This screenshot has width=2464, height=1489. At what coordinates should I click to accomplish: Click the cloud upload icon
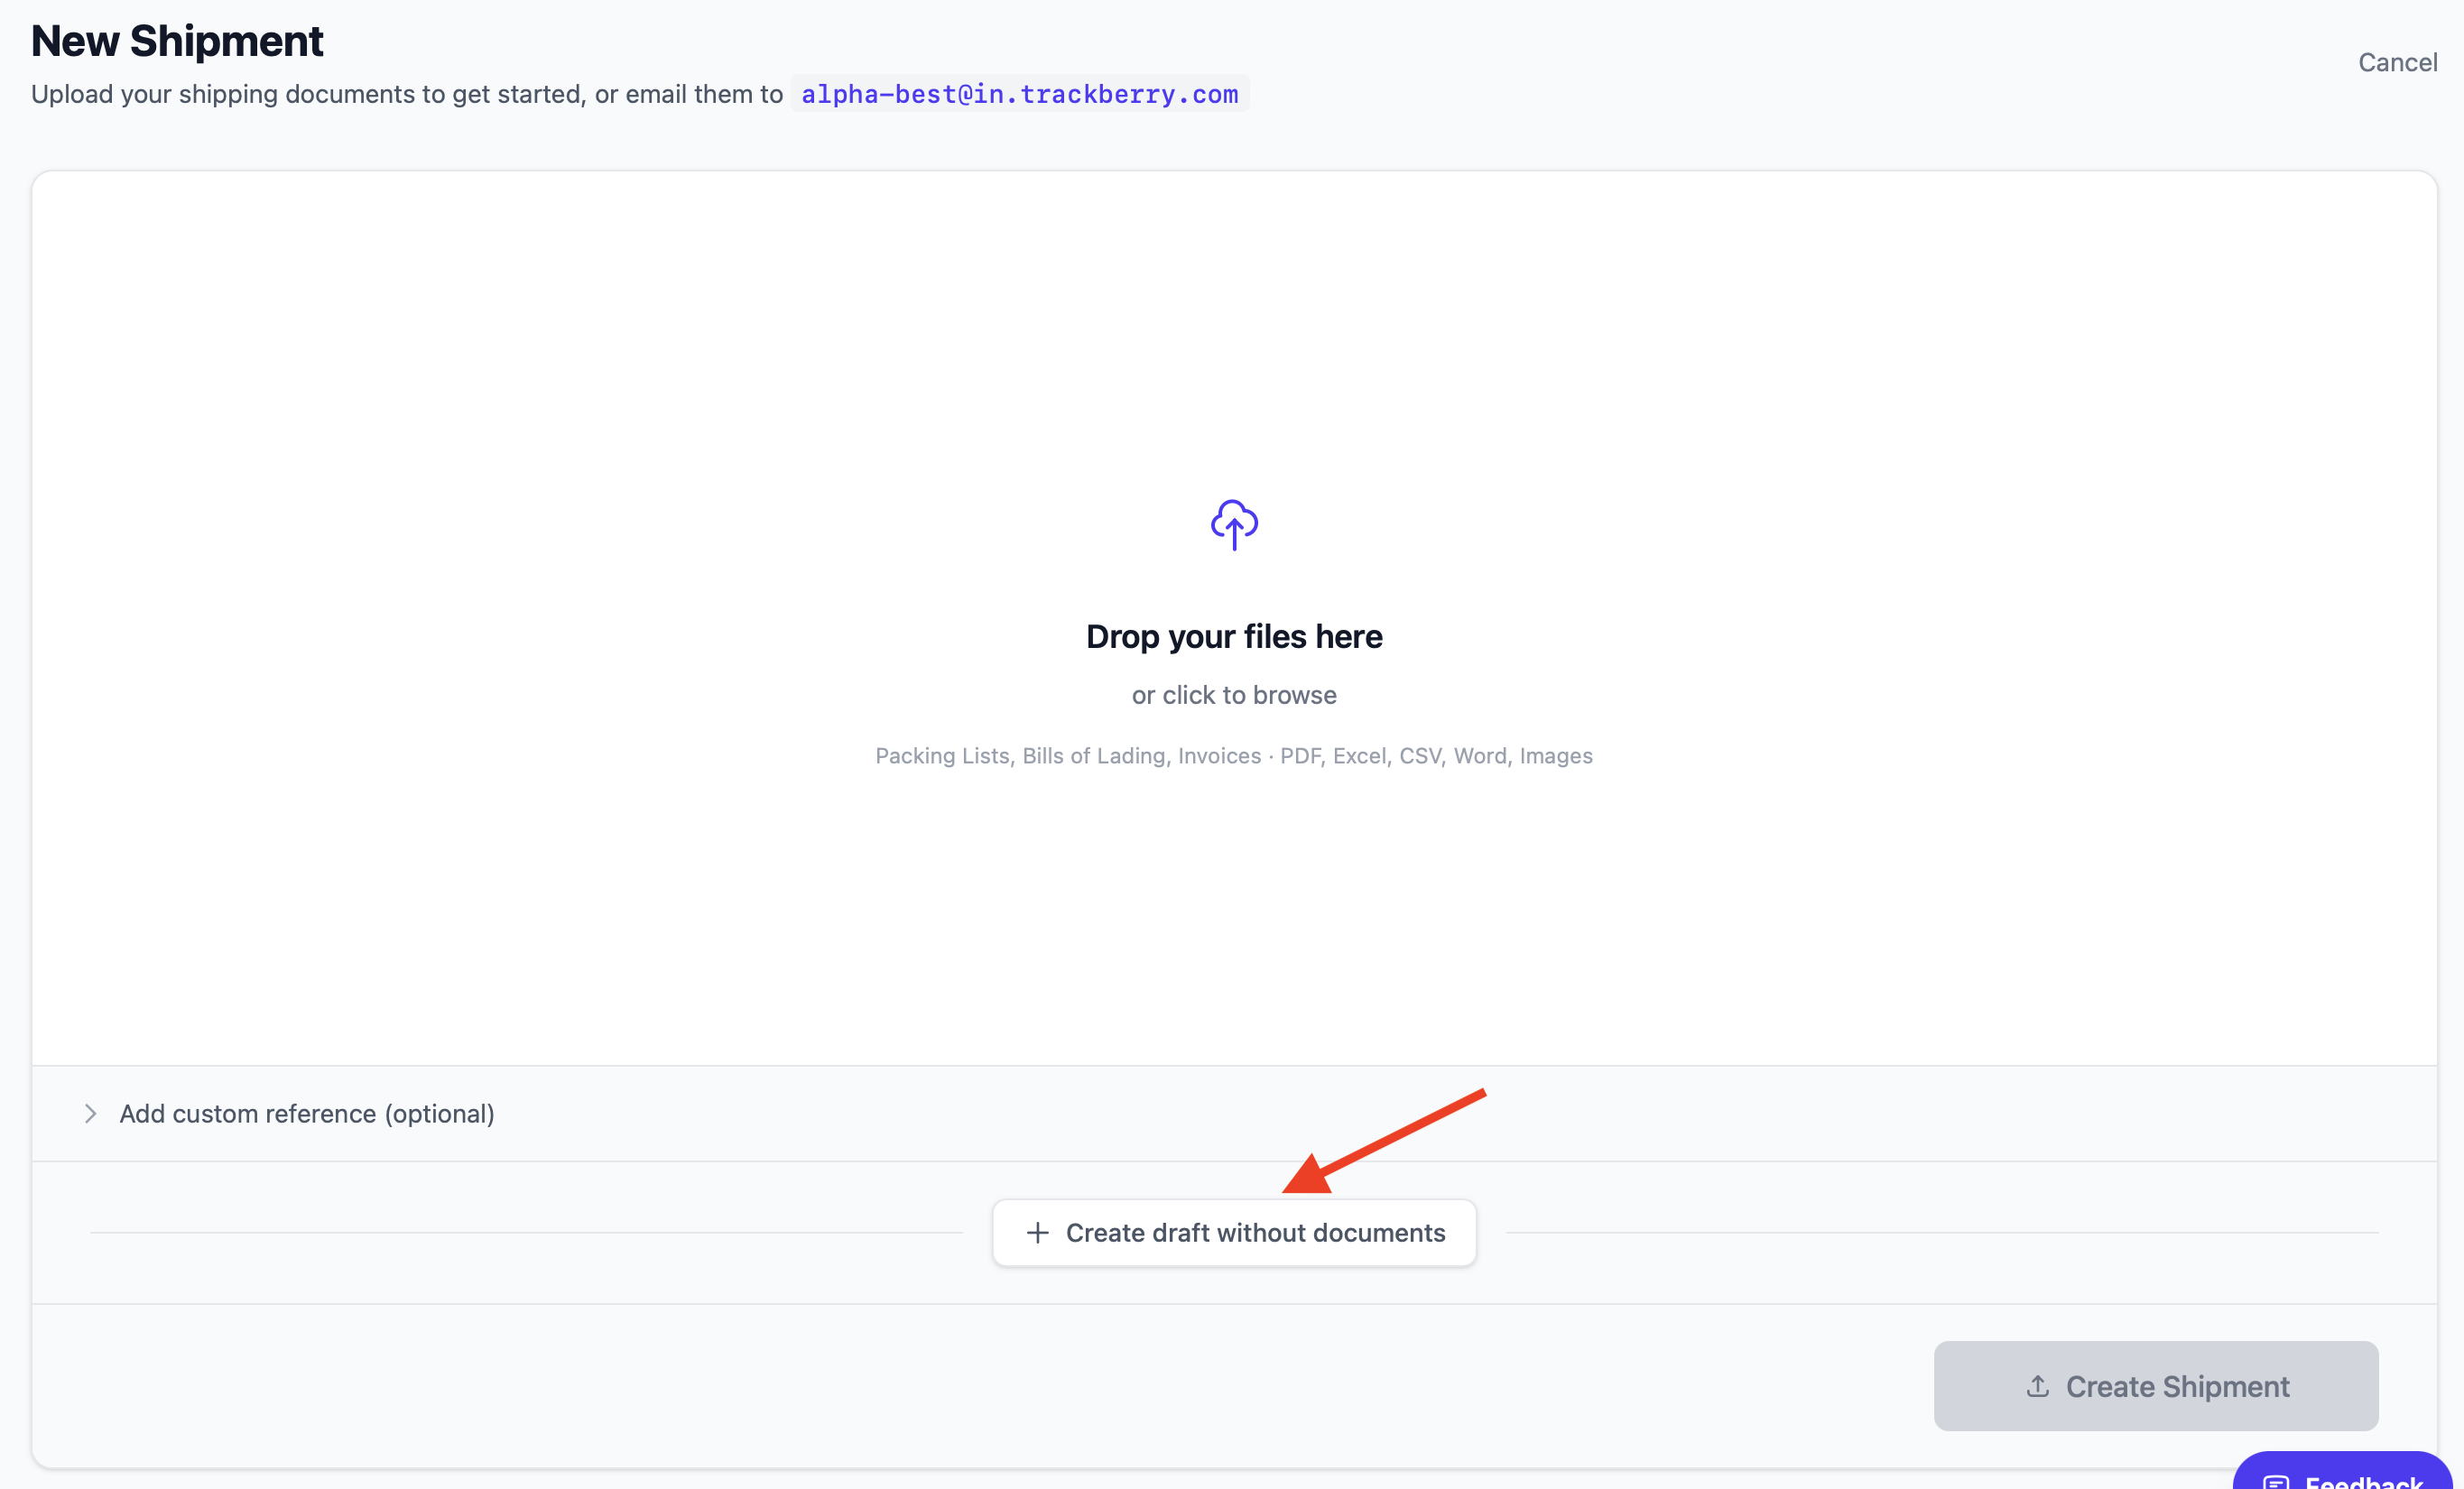pyautogui.click(x=1234, y=524)
